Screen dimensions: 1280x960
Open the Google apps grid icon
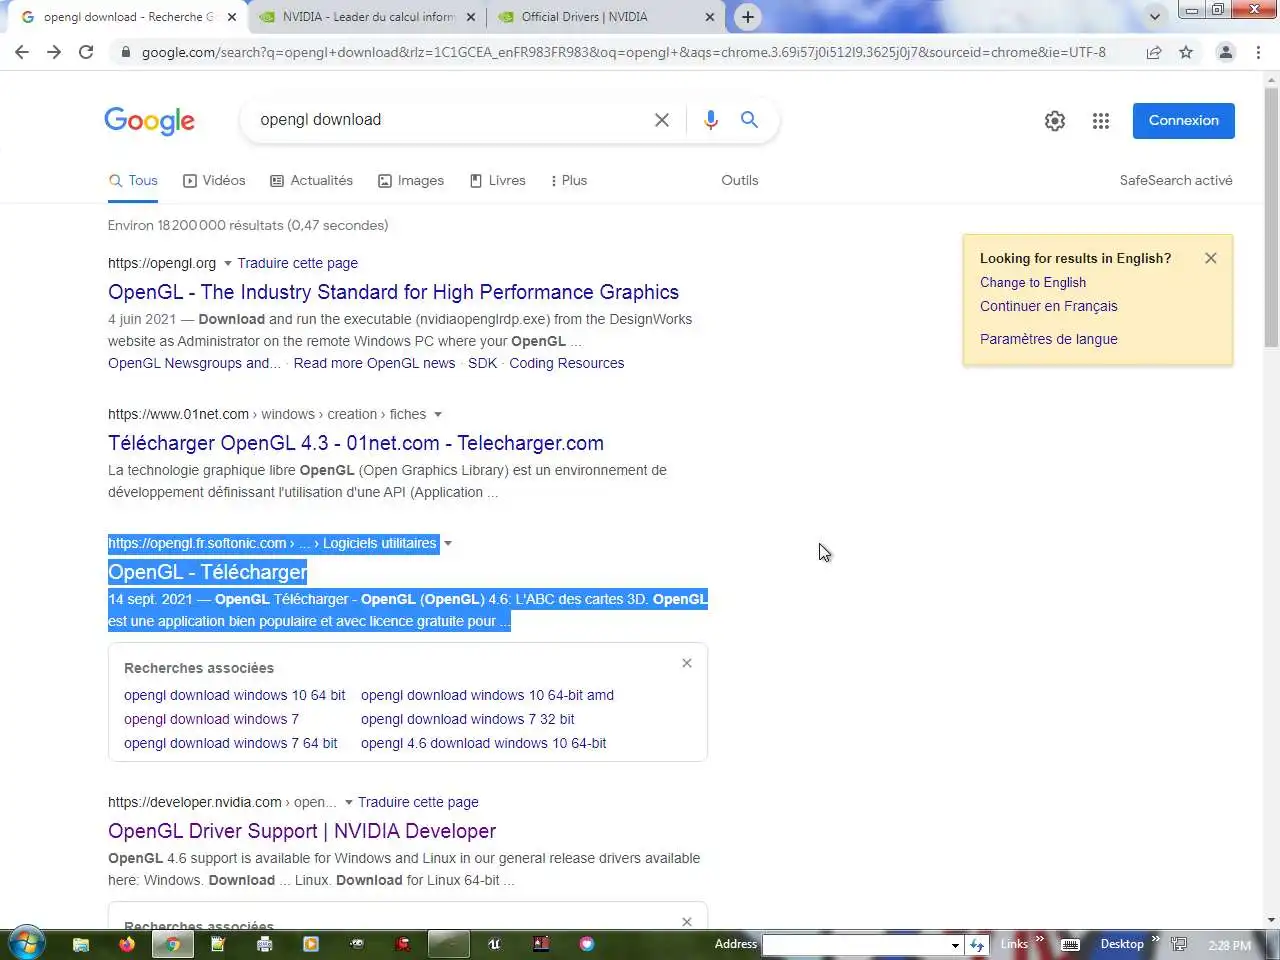(x=1101, y=121)
